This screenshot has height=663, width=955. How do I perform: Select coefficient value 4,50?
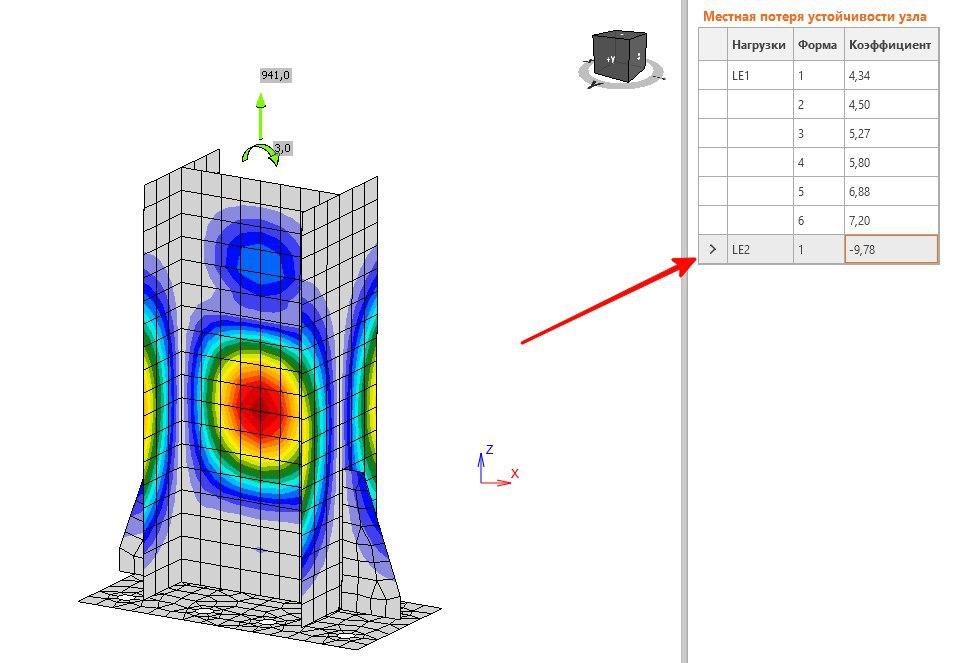(x=891, y=105)
